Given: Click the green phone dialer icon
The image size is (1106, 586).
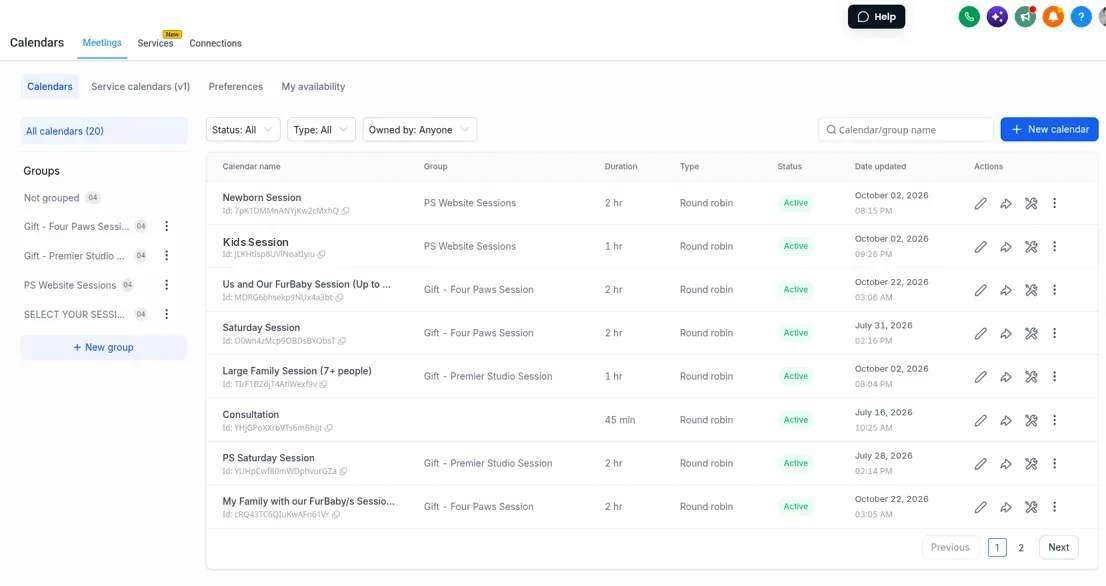Looking at the screenshot, I should coord(969,17).
